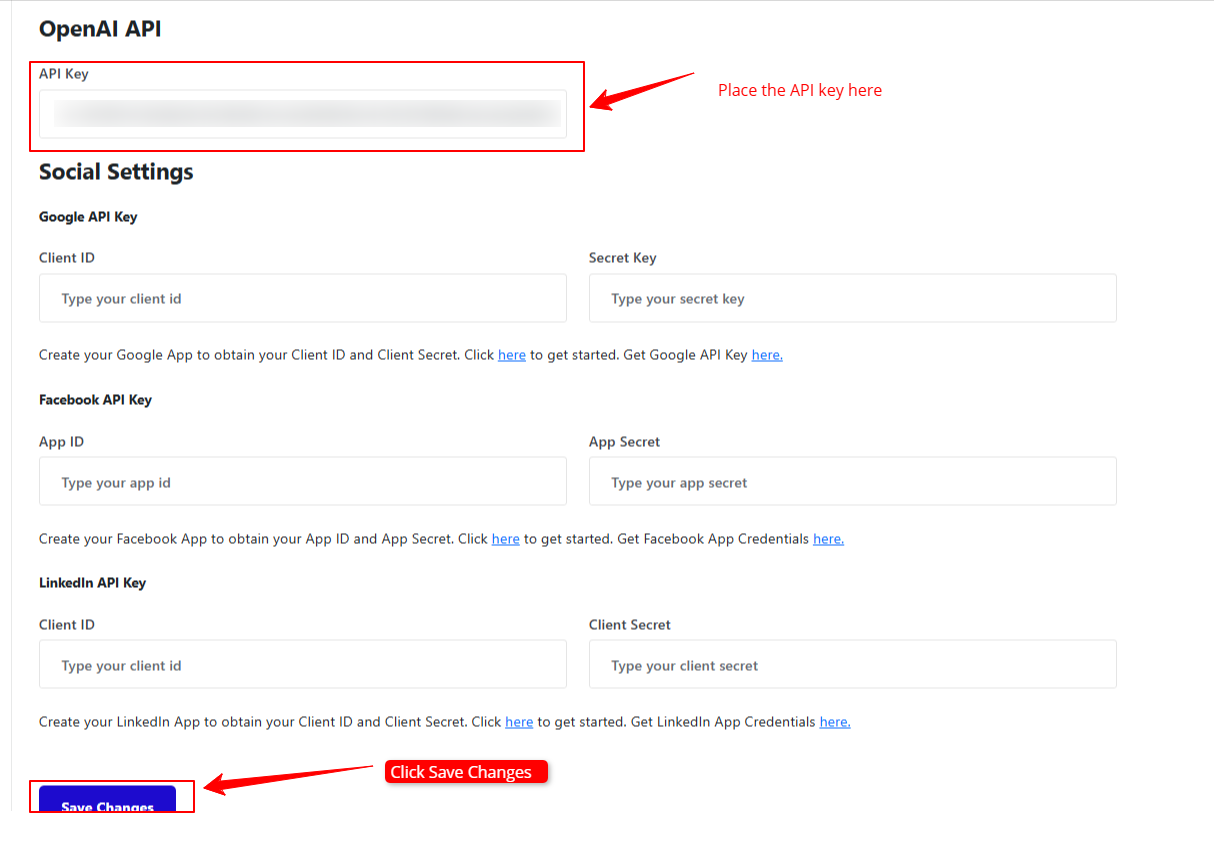This screenshot has height=856, width=1214.
Task: Focus the Facebook App Secret field
Action: (852, 481)
